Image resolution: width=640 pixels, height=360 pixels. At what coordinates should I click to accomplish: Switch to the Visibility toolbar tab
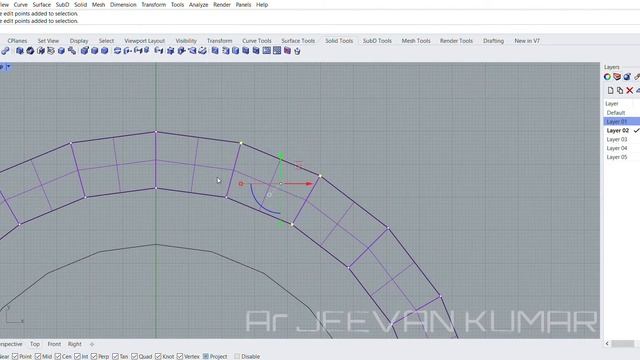point(186,41)
